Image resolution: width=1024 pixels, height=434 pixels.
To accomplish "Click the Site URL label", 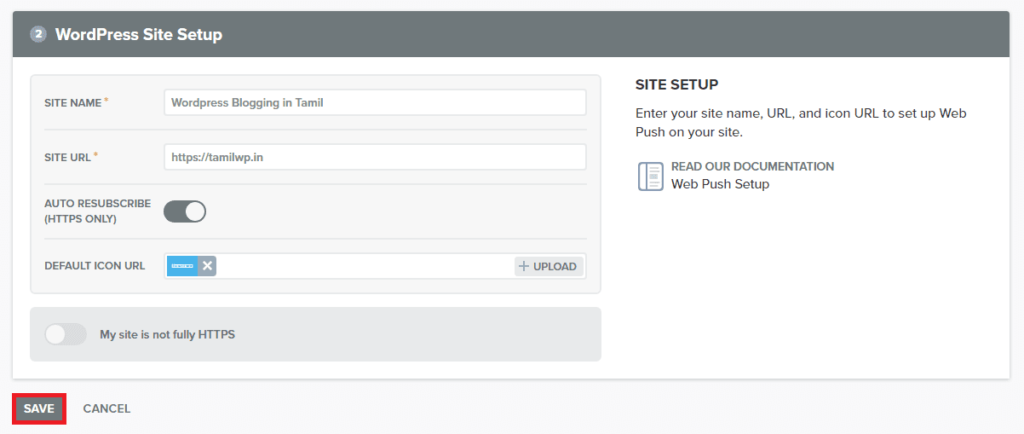I will coord(68,157).
